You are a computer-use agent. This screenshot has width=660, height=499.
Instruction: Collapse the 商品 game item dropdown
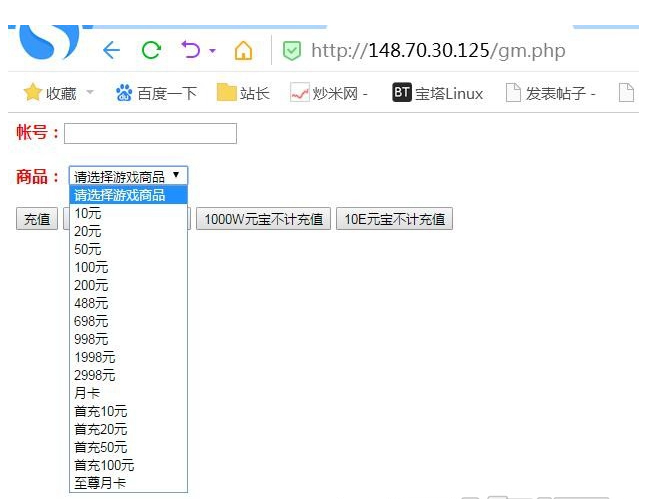pos(127,176)
